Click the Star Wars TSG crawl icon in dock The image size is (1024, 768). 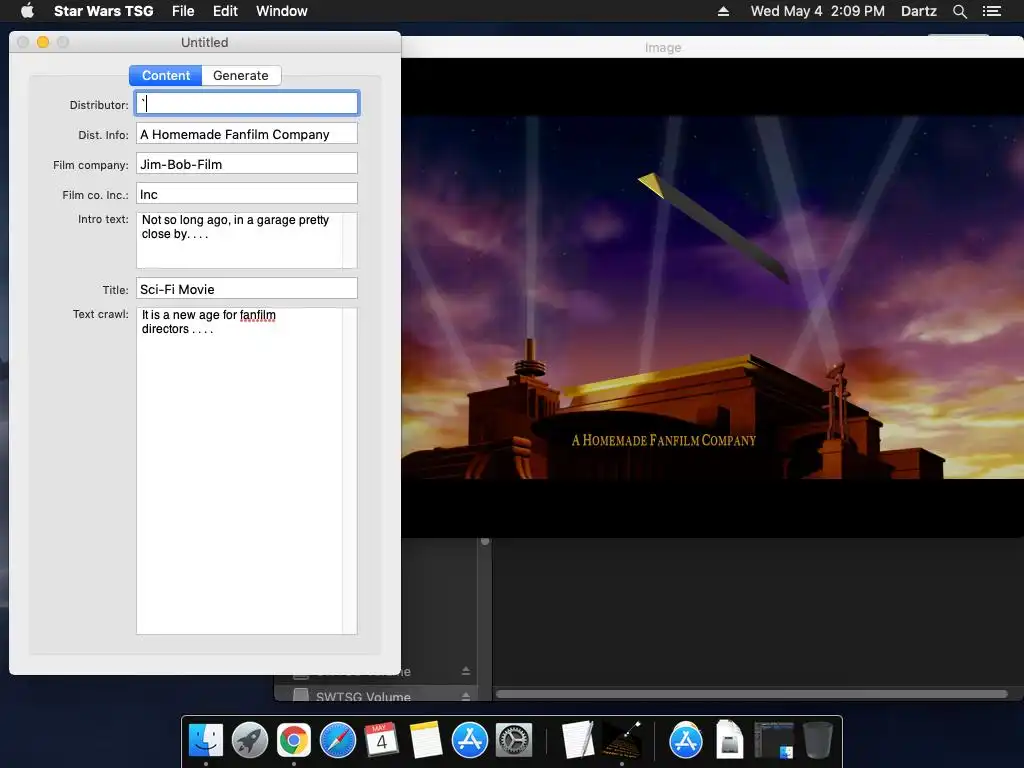(622, 741)
